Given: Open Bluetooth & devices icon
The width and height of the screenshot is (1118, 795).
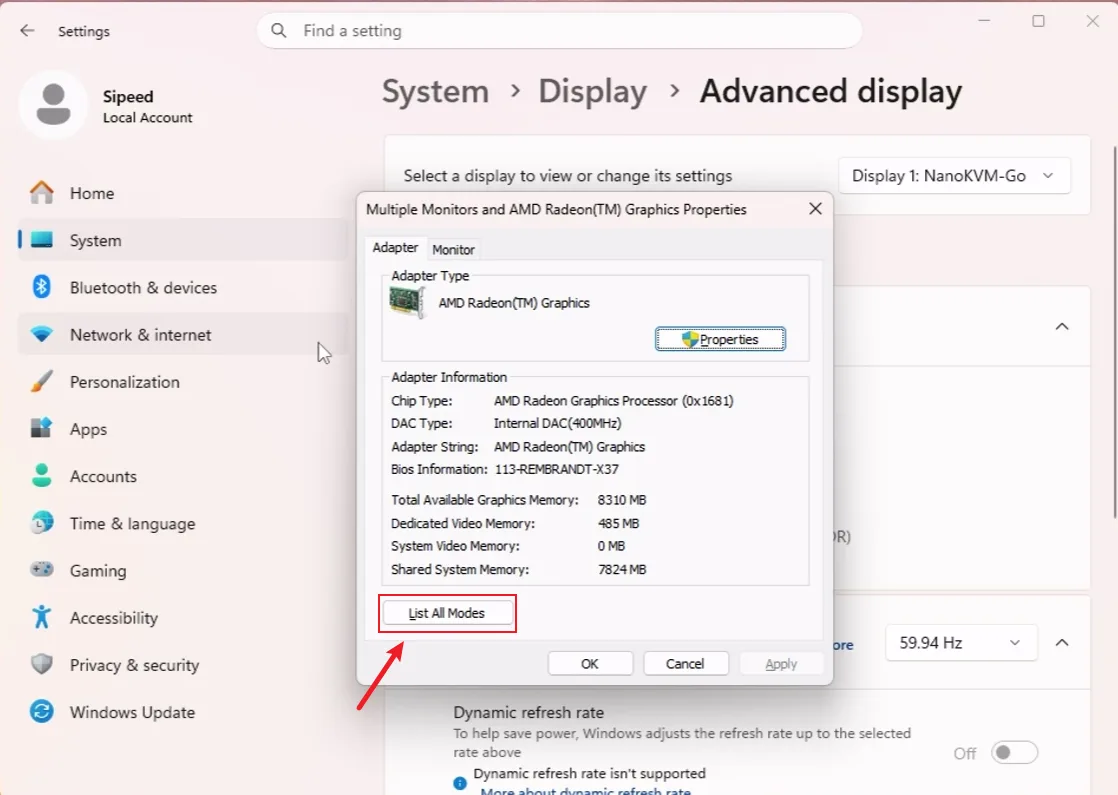Looking at the screenshot, I should [x=41, y=287].
